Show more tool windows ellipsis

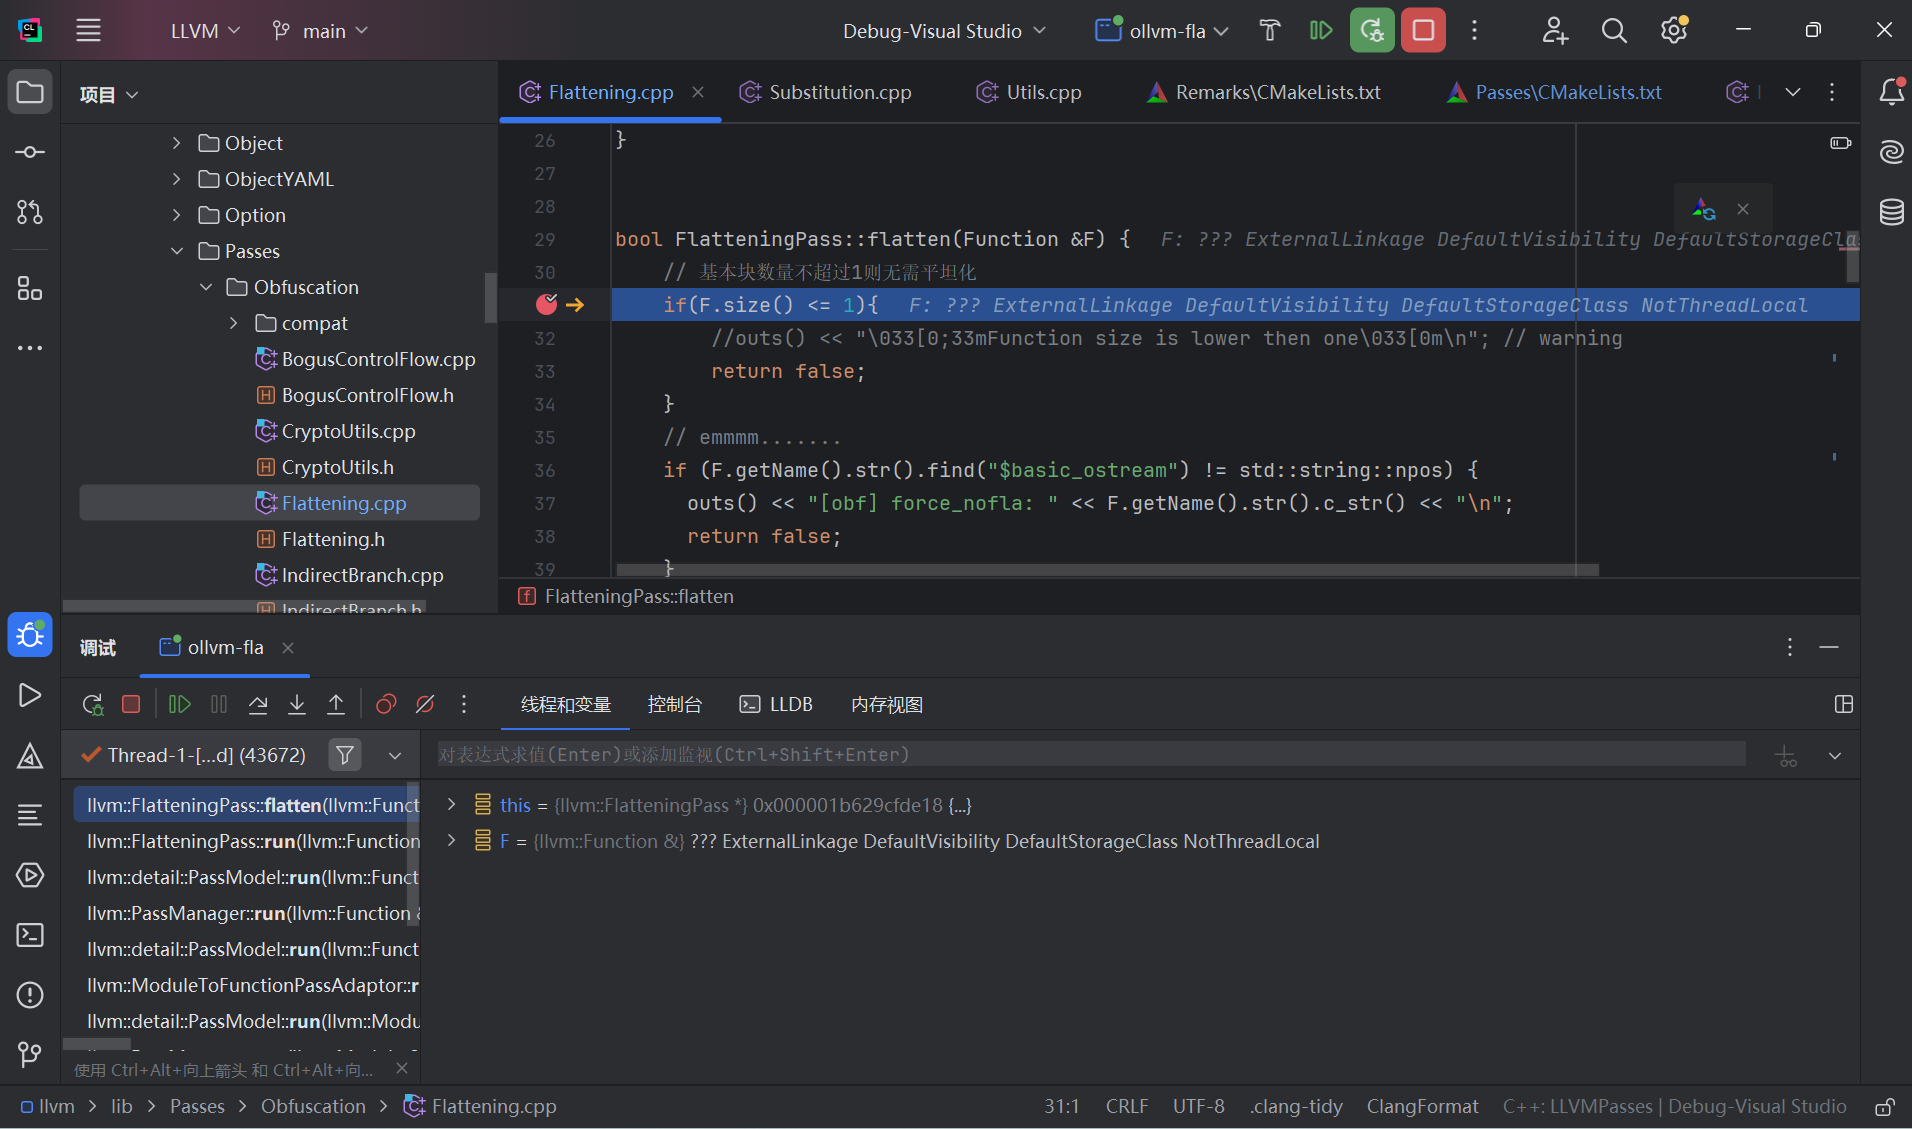pyautogui.click(x=30, y=348)
